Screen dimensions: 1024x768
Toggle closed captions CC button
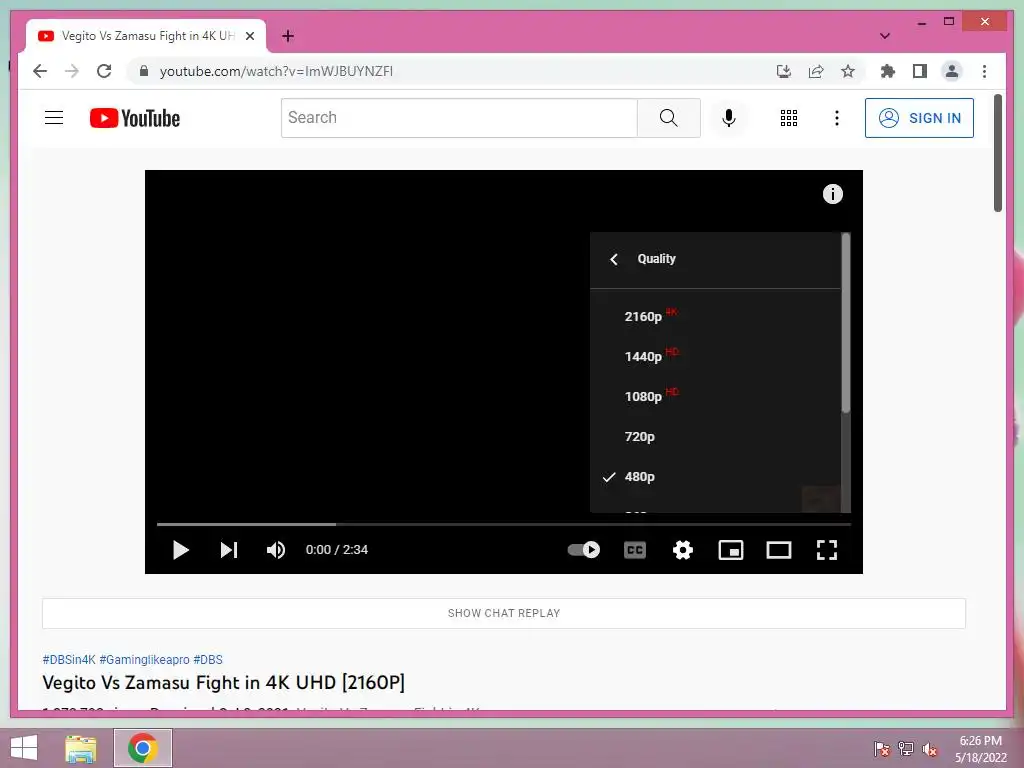coord(635,550)
